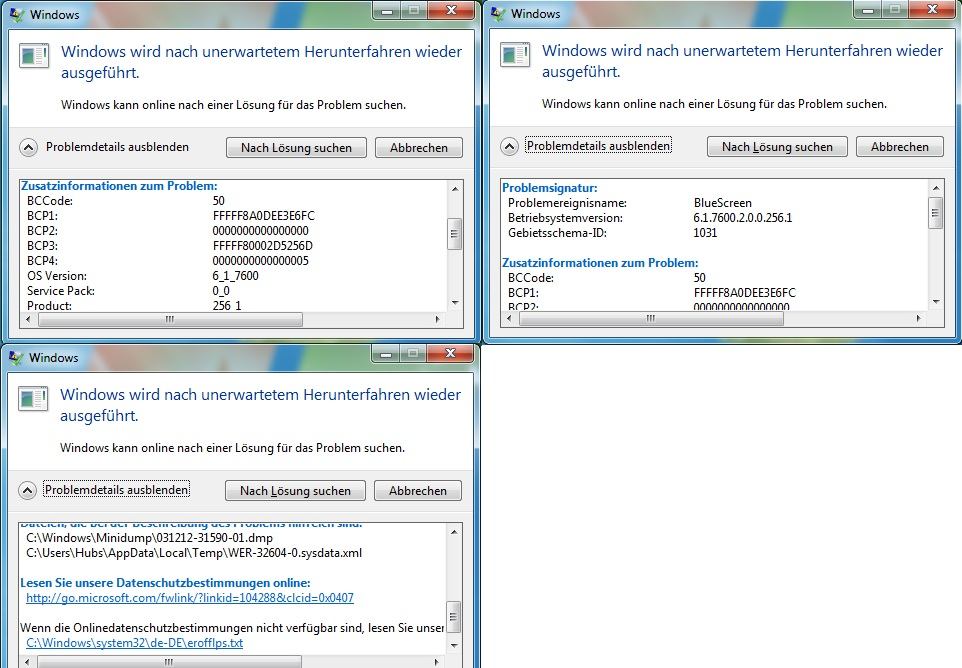Click scroll-down arrow in Problemsignatur details box
962x668 pixels.
pyautogui.click(x=936, y=301)
